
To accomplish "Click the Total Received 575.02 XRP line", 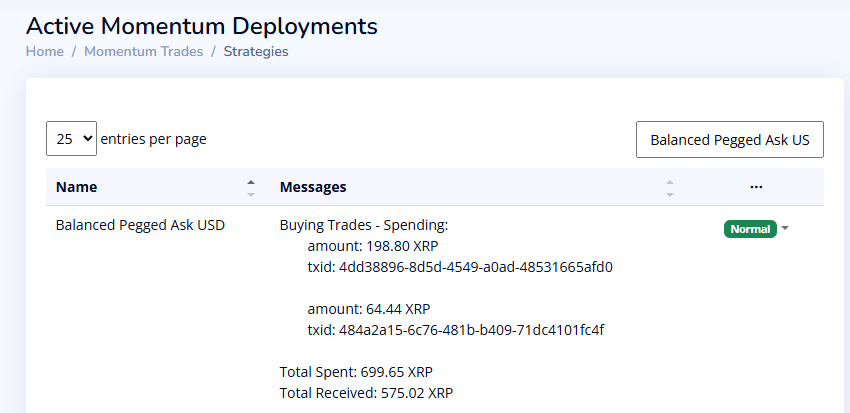I will [367, 393].
